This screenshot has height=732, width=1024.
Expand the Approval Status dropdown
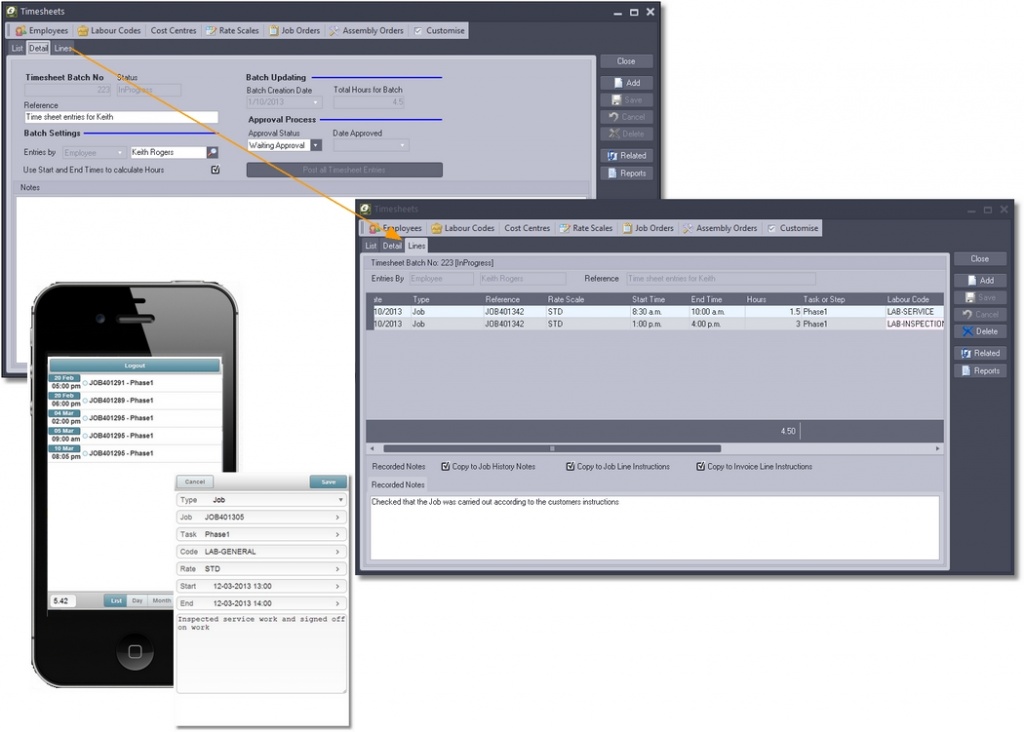coord(316,146)
